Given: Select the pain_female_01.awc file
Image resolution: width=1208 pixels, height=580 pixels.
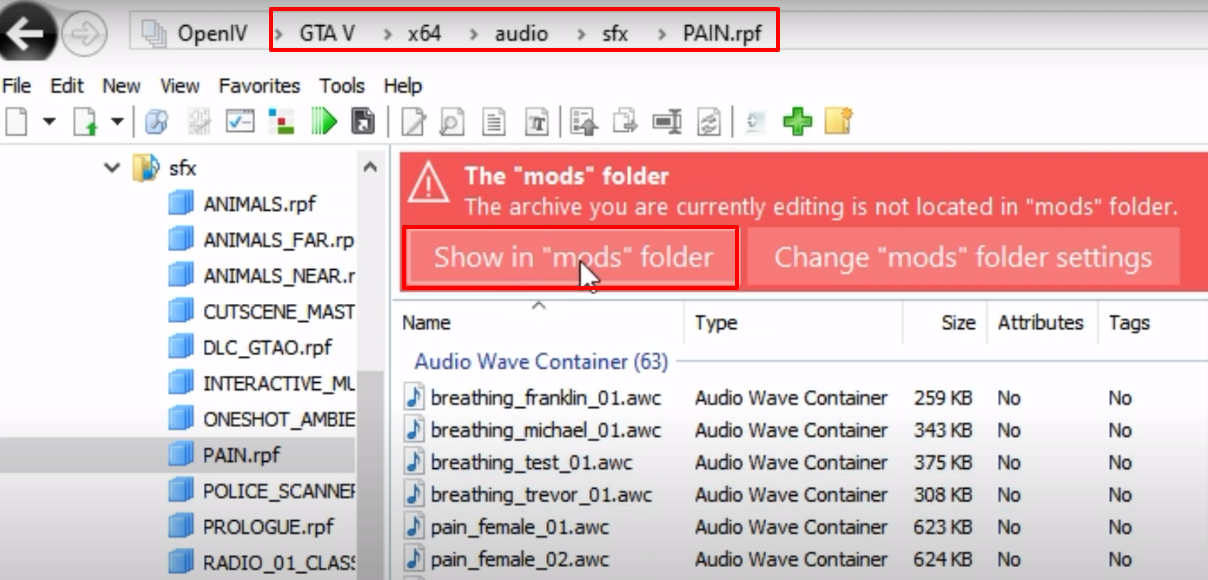Looking at the screenshot, I should click(x=520, y=527).
